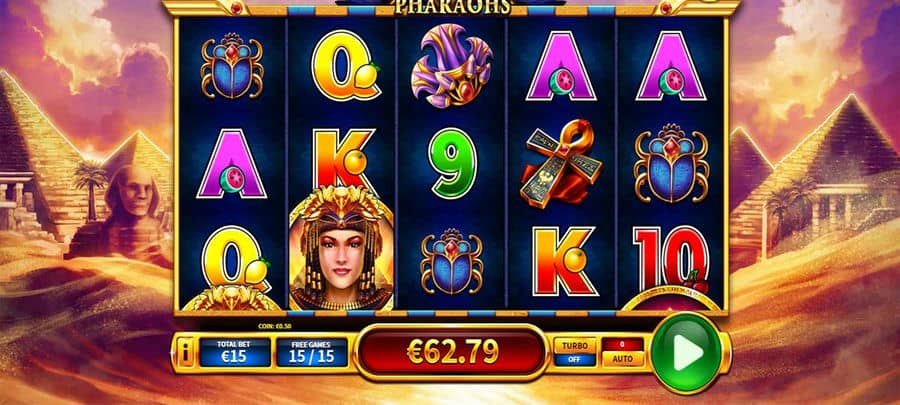
Task: Click the €62.79 win display
Action: pos(452,352)
